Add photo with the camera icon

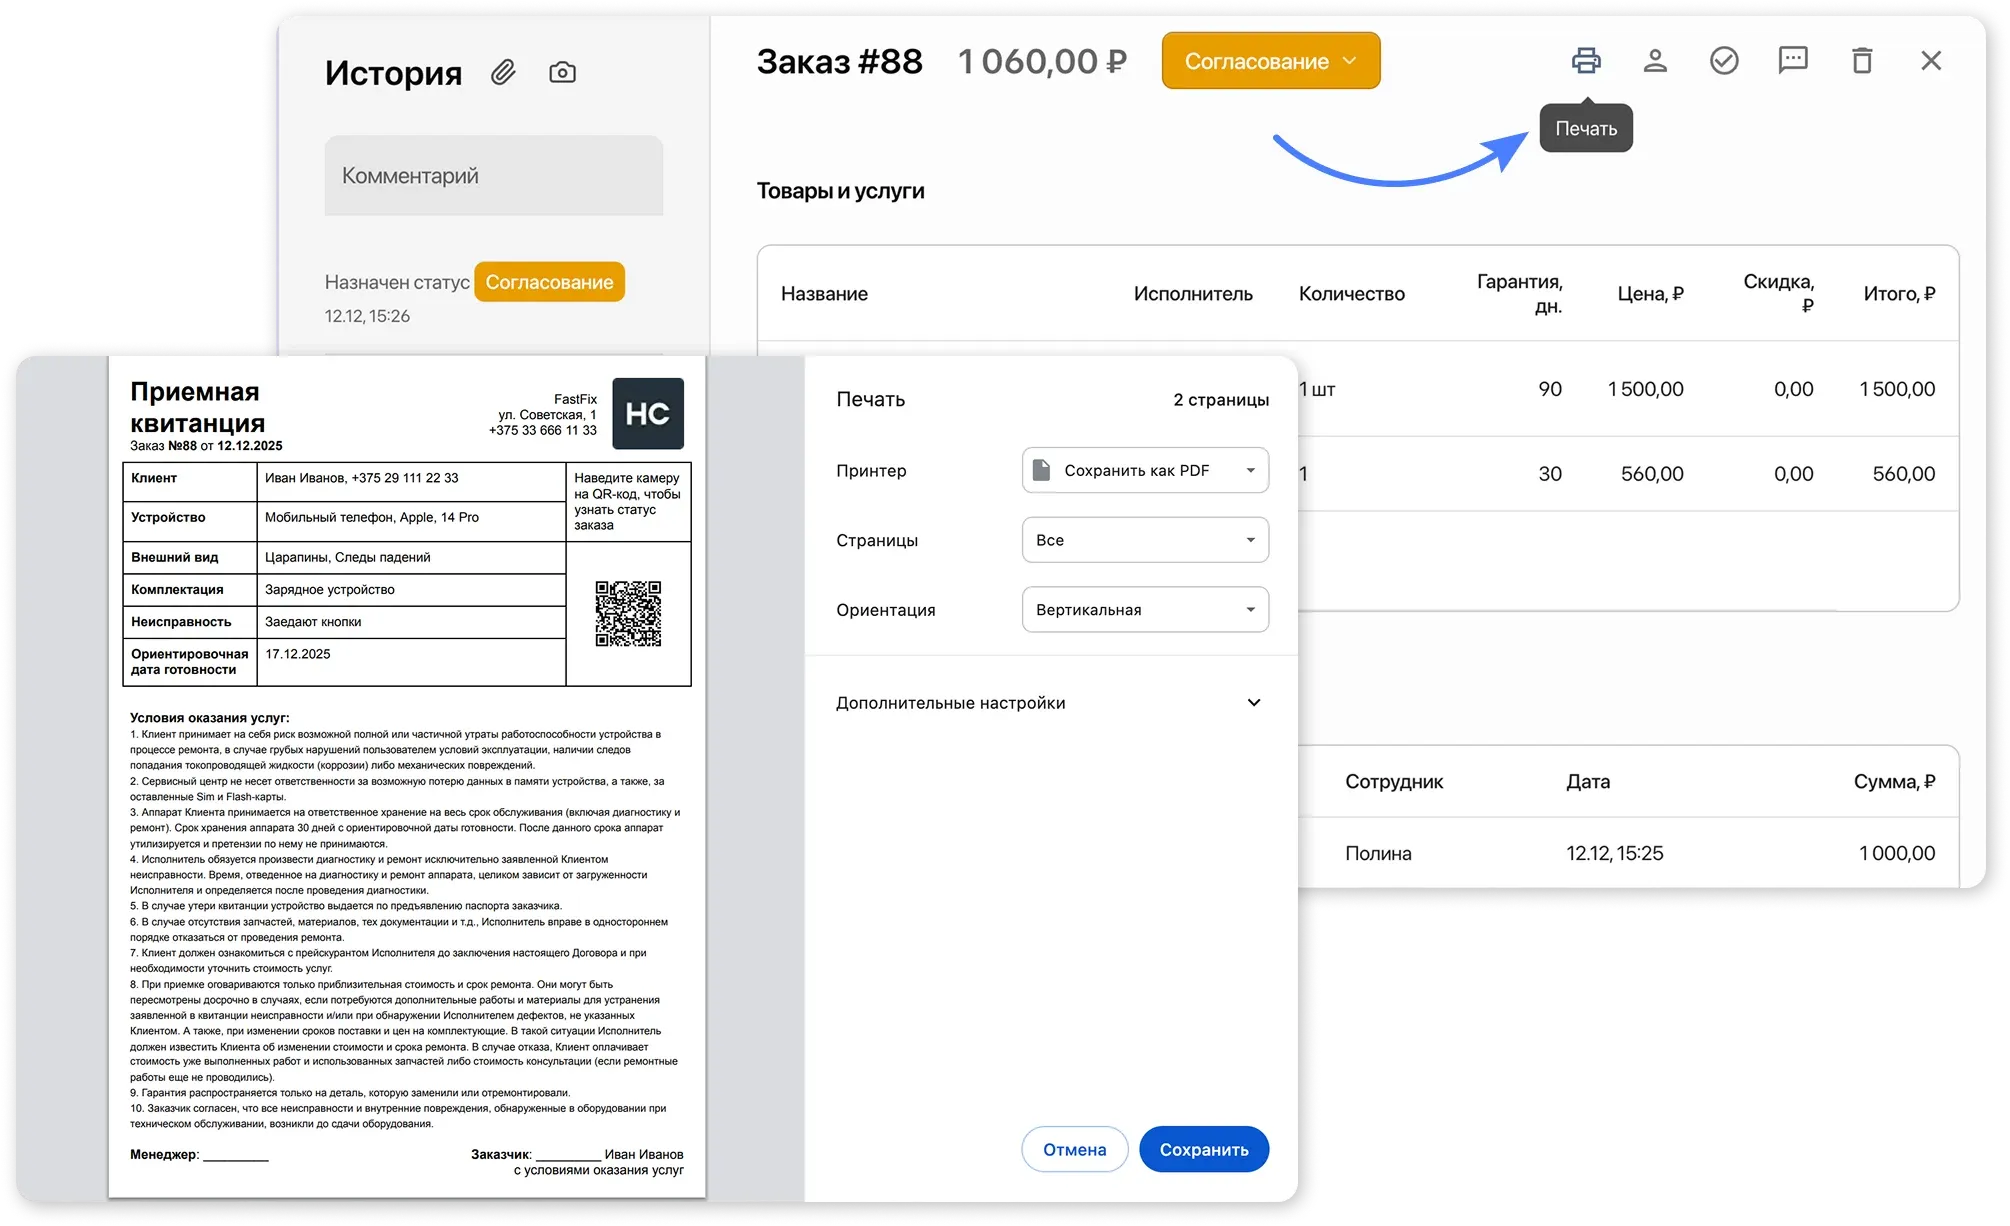click(562, 72)
